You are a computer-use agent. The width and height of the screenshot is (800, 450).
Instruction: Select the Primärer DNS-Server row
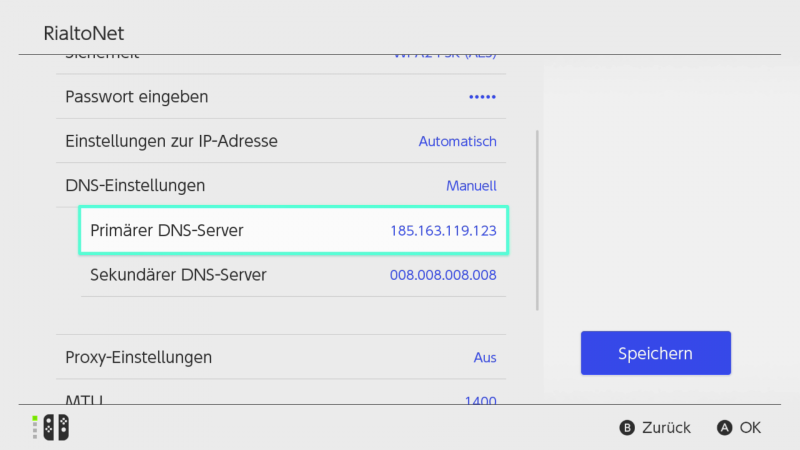pyautogui.click(x=167, y=230)
